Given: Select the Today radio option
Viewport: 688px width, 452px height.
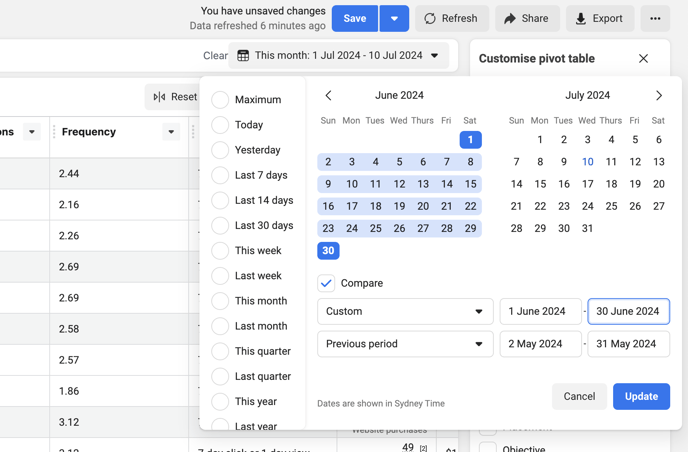Looking at the screenshot, I should pos(220,125).
